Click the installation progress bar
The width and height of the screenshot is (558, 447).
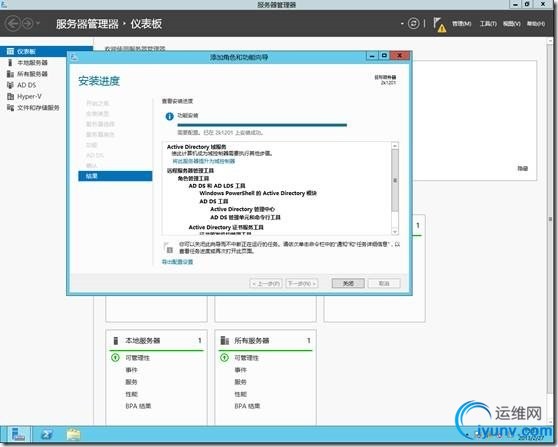coord(262,125)
